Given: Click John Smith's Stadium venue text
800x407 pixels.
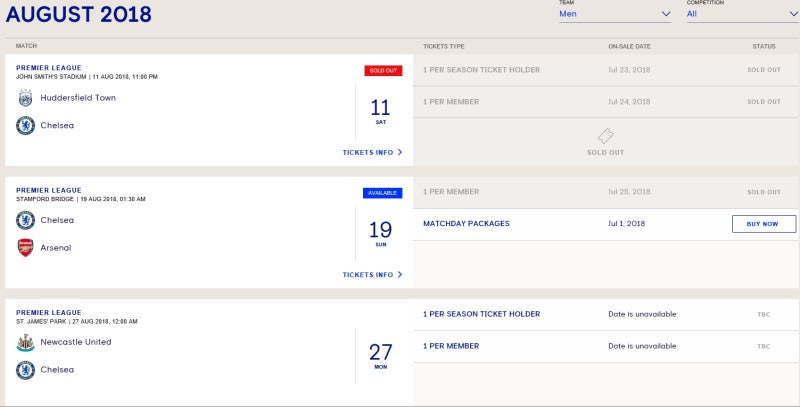Looking at the screenshot, I should point(51,77).
